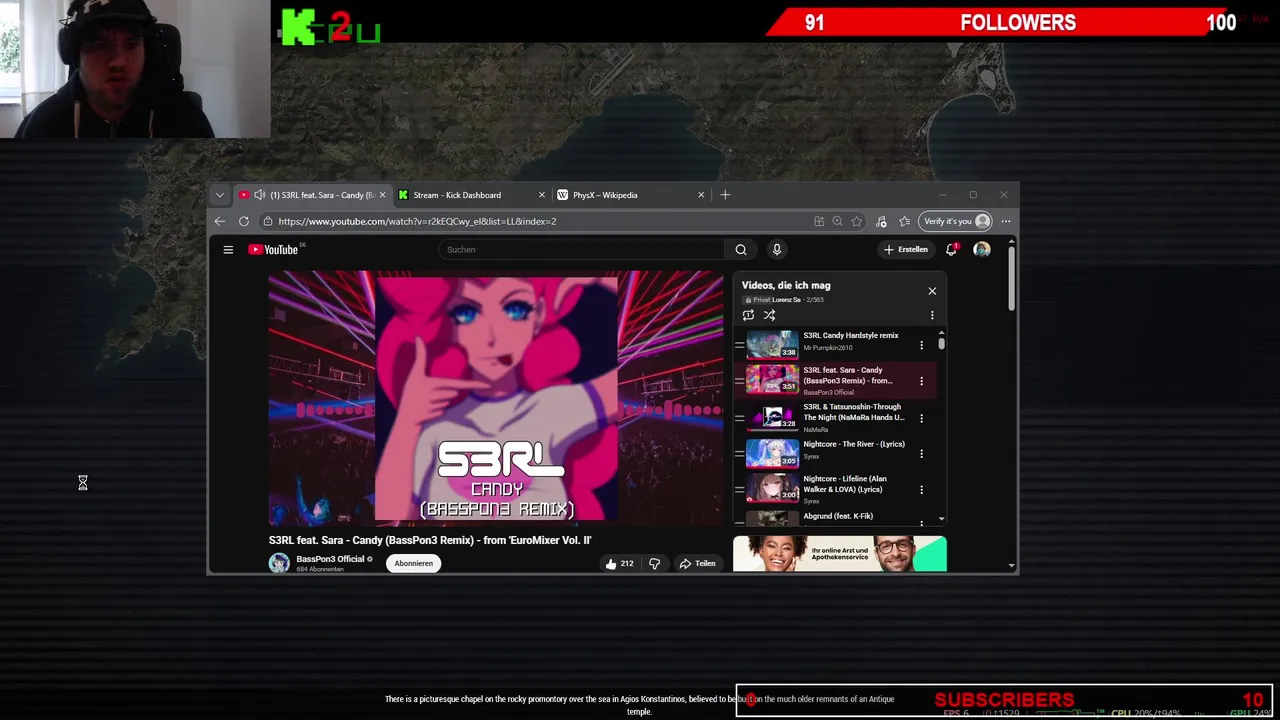Click the playlist scroll up arrow
Viewport: 1280px width, 720px height.
941,333
